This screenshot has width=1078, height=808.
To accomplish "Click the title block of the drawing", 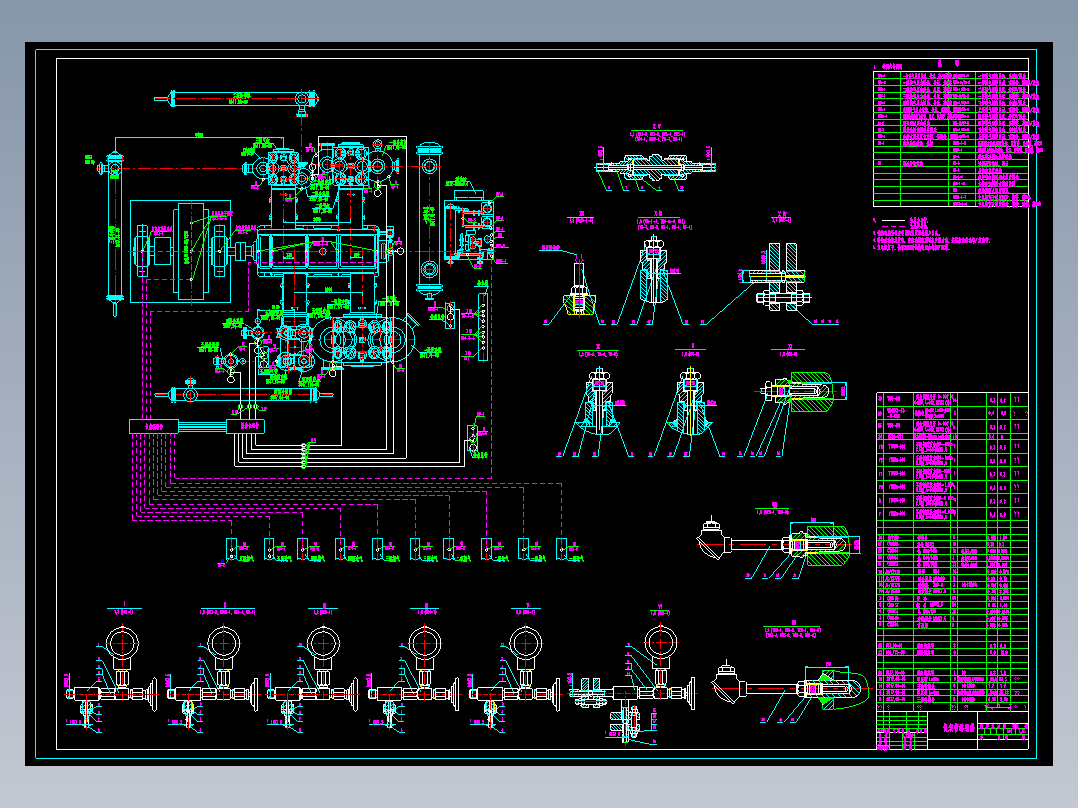I will [952, 730].
